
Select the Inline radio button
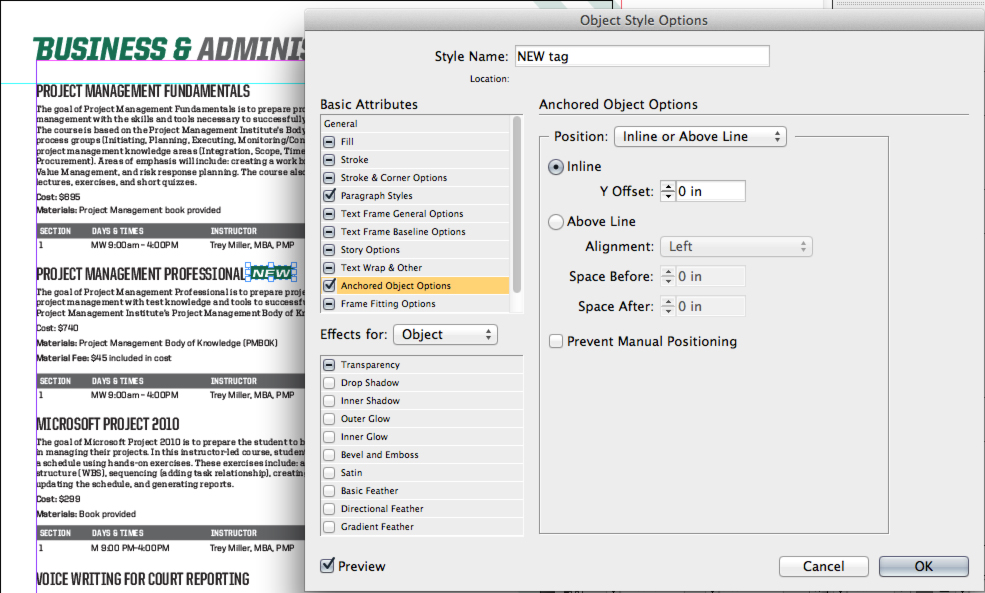point(556,167)
